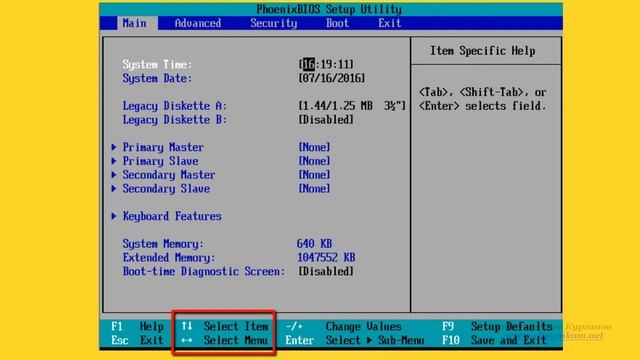Click the Secondary Slave None value
This screenshot has width=640, height=360.
314,189
